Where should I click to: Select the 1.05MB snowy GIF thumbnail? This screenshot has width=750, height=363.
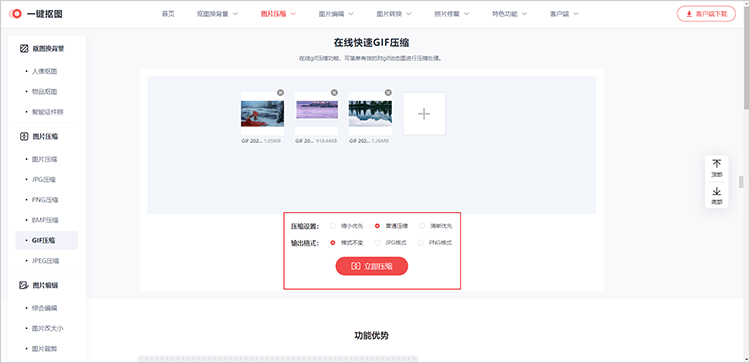[x=262, y=113]
